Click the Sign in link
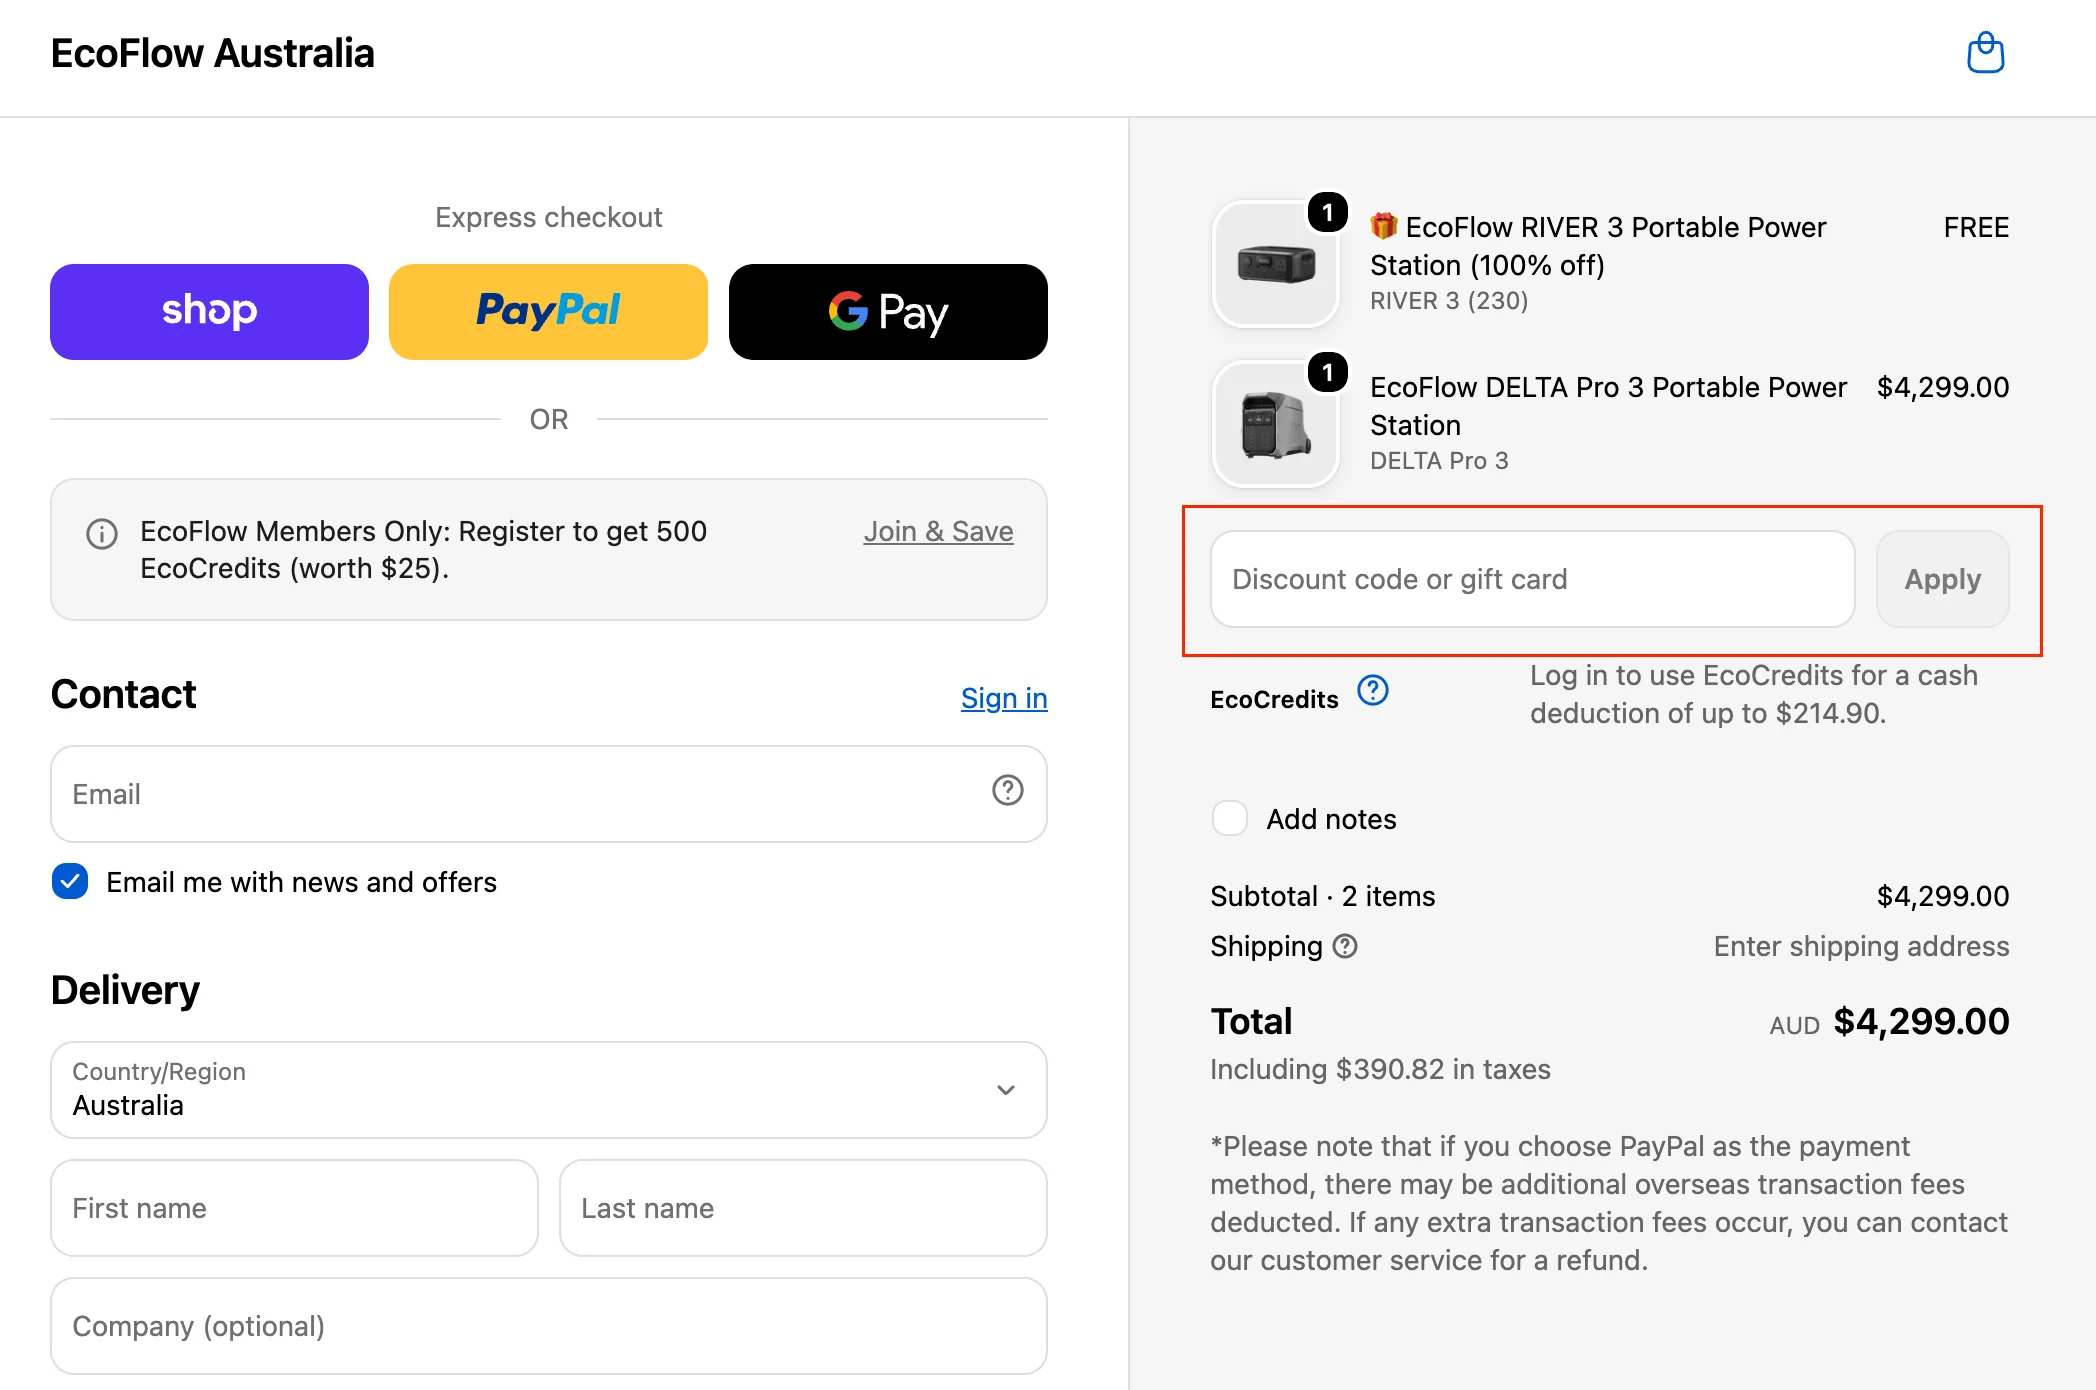This screenshot has width=2096, height=1390. point(1004,698)
